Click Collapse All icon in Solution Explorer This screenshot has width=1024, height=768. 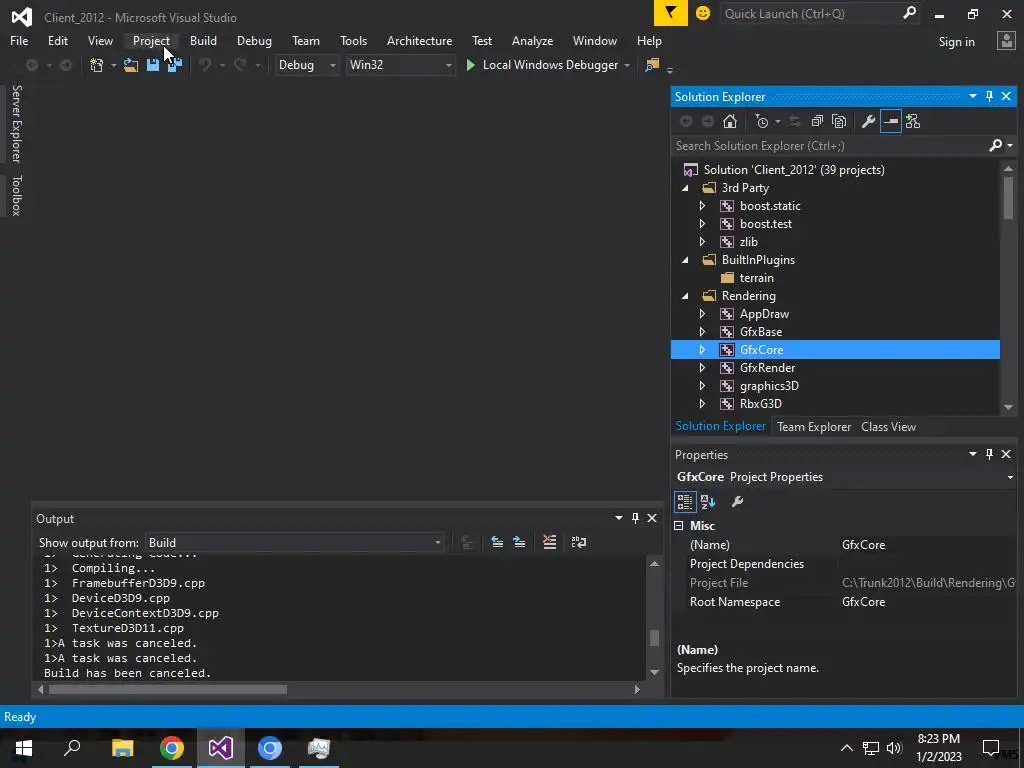coord(817,121)
